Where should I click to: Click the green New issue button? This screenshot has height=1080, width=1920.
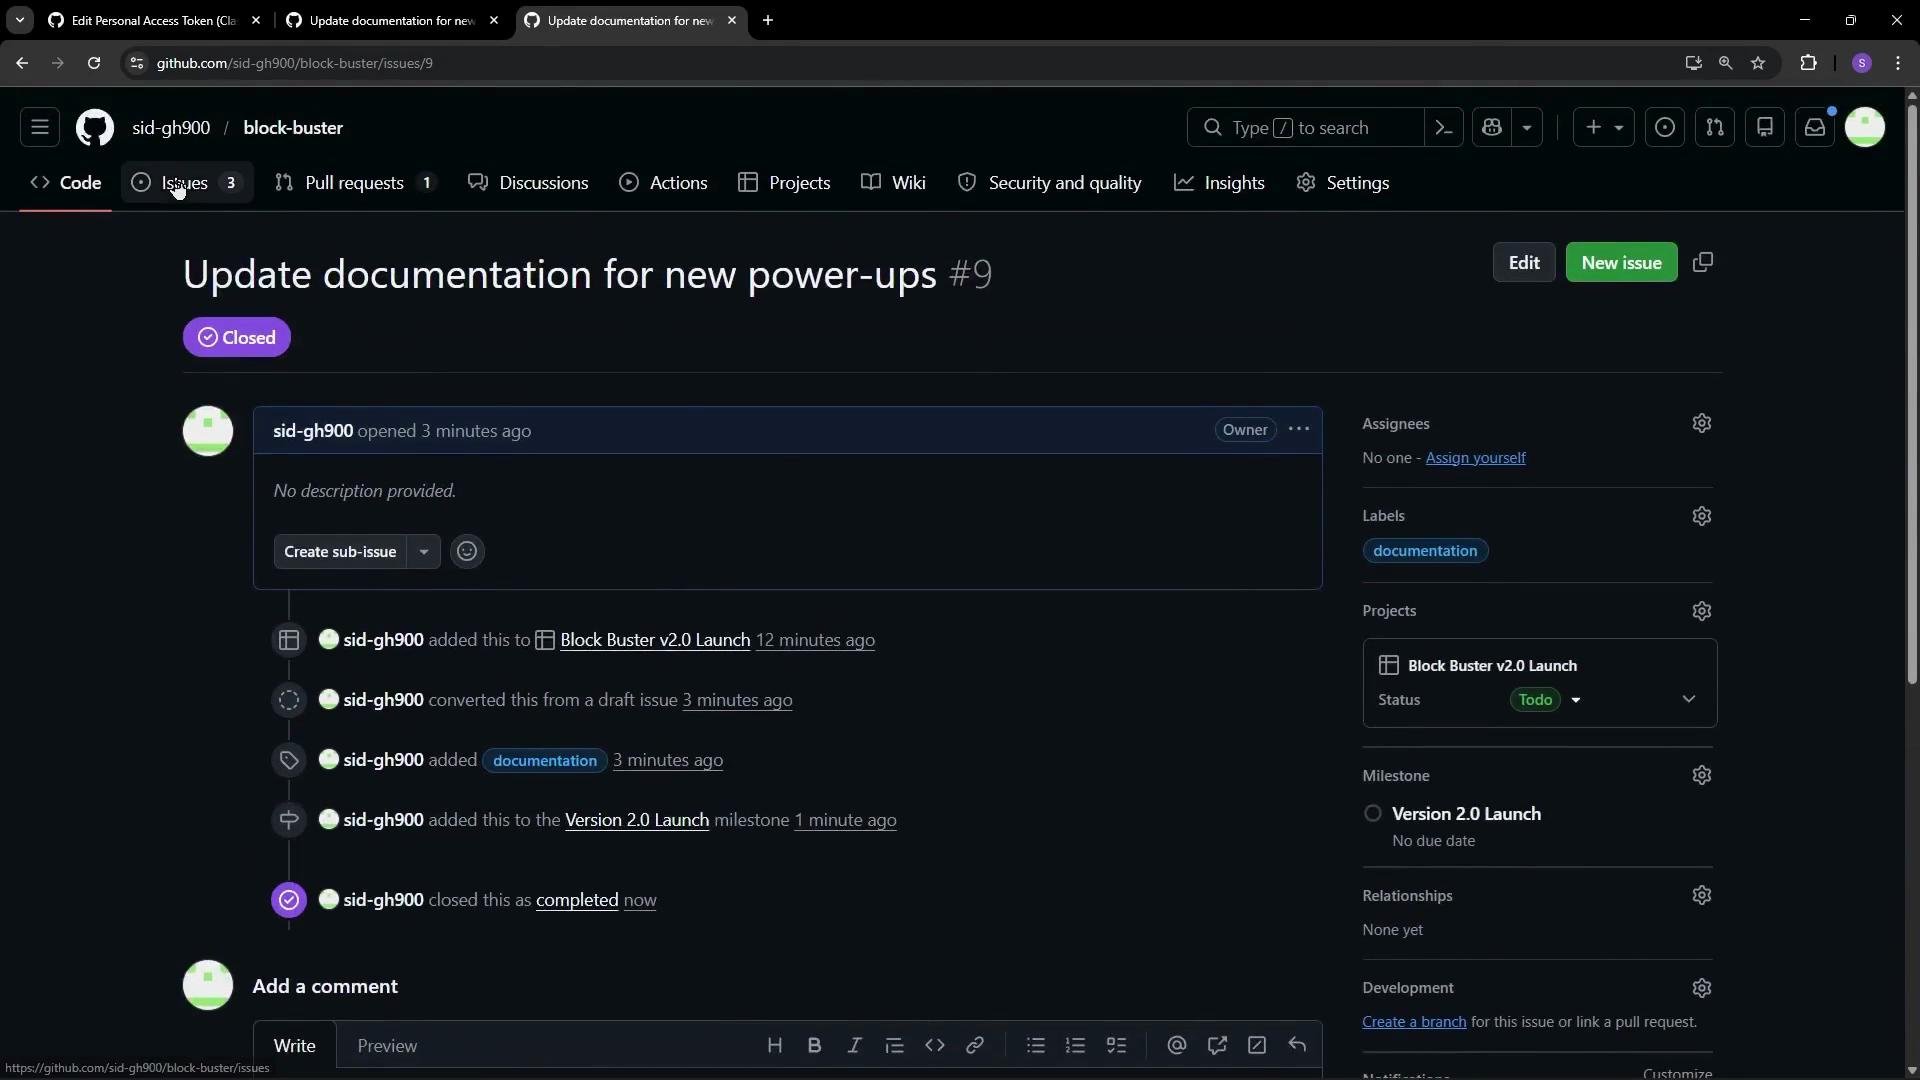(1621, 263)
